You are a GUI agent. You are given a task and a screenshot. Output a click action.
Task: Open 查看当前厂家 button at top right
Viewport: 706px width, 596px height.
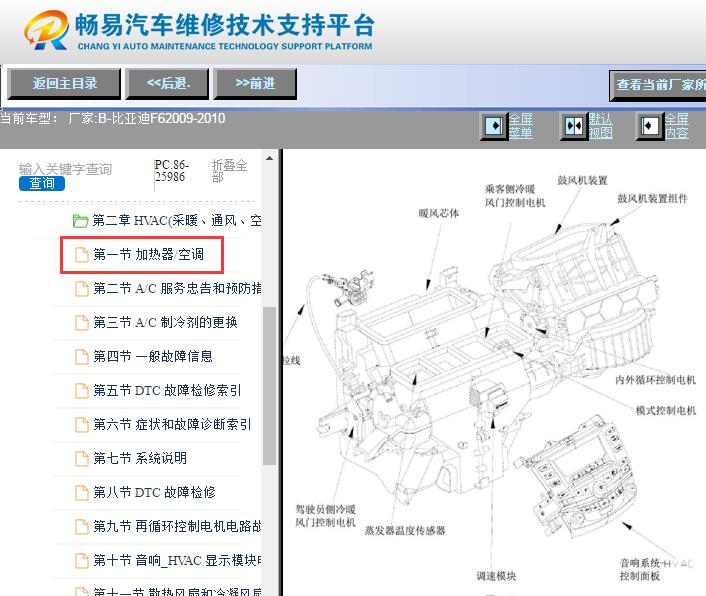[658, 85]
